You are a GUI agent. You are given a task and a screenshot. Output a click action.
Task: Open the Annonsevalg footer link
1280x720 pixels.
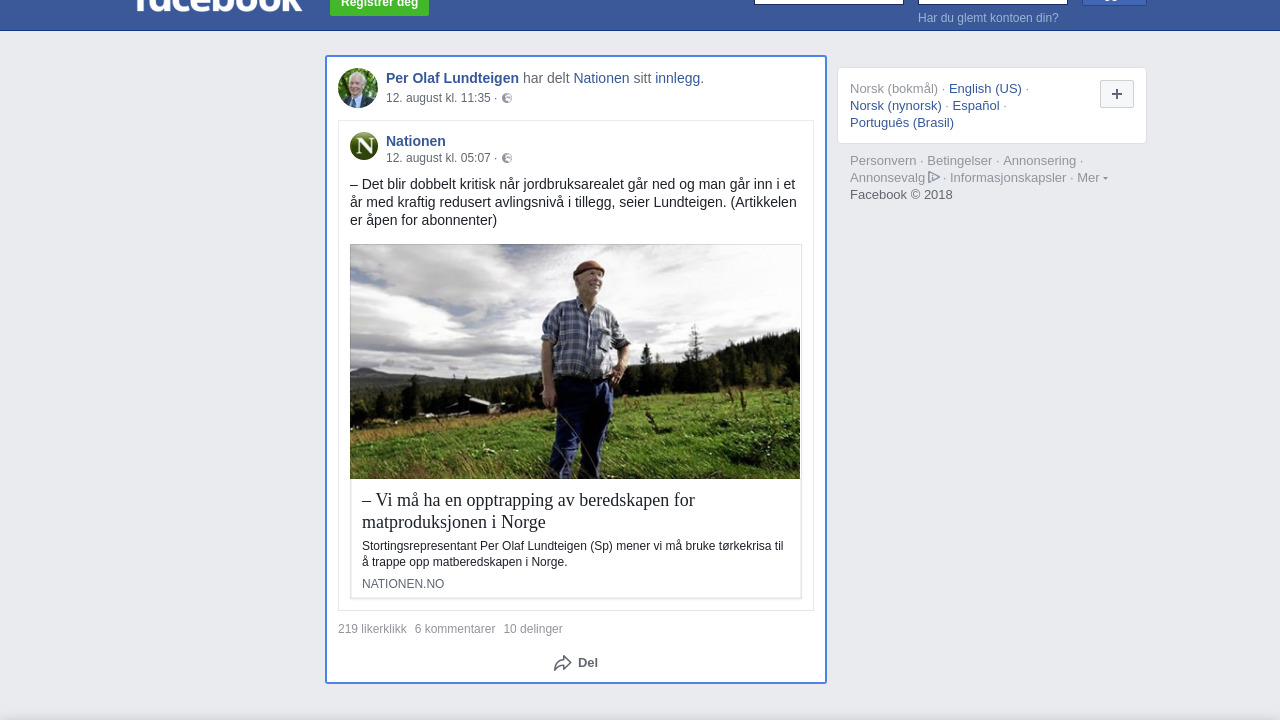[x=895, y=178]
